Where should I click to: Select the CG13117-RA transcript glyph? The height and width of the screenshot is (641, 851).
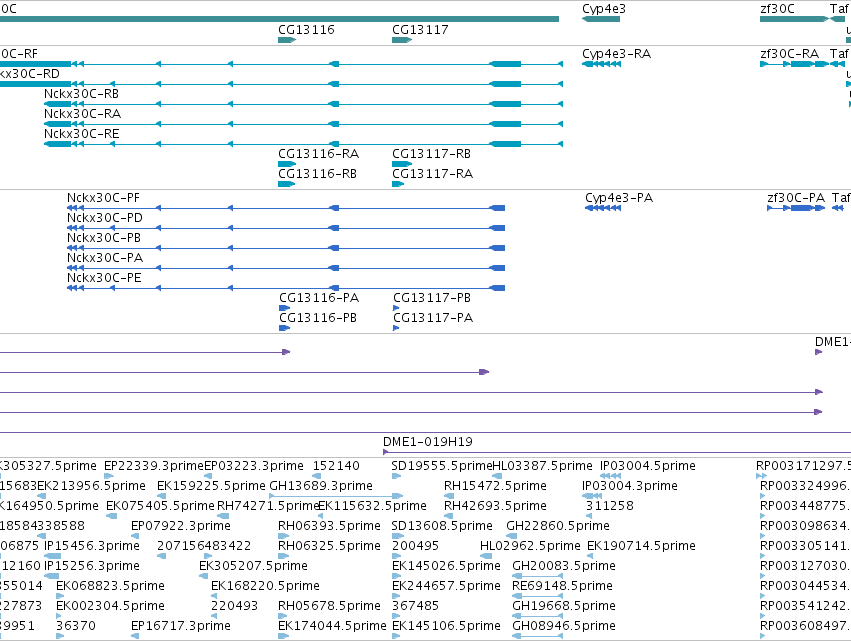[398, 184]
